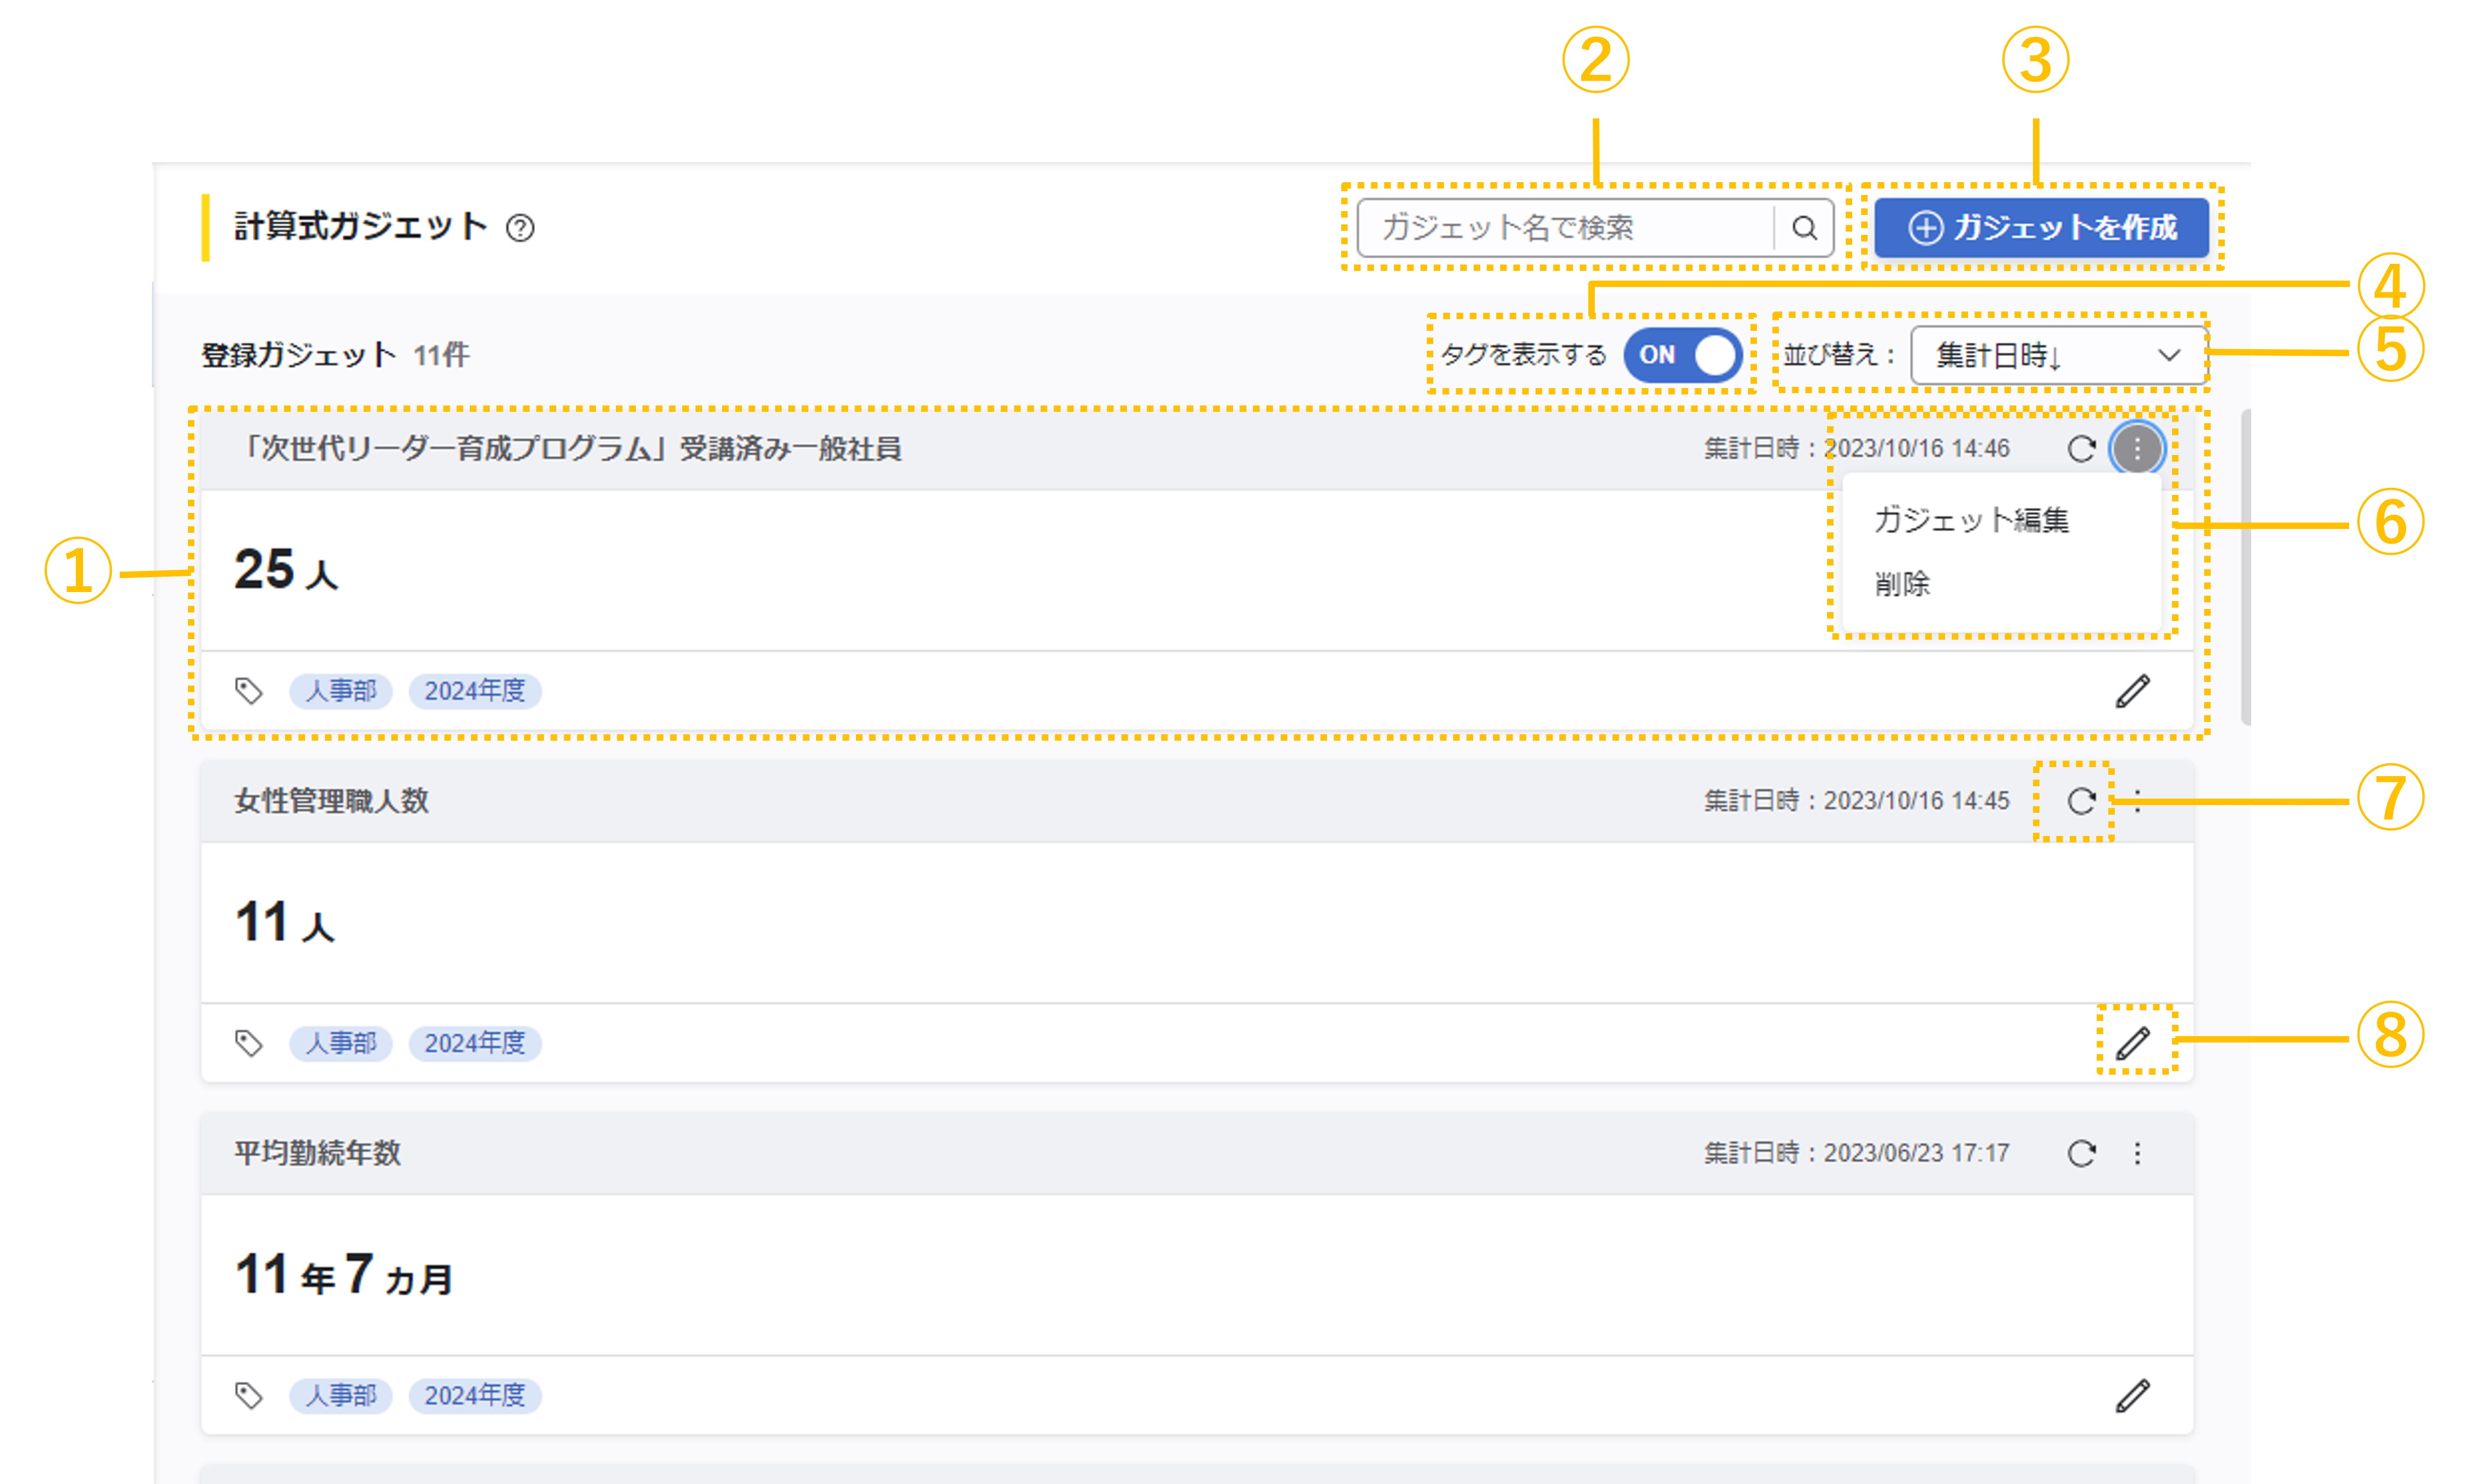This screenshot has width=2470, height=1484.
Task: Click the 人事部 tag on first gadget
Action: (x=340, y=691)
